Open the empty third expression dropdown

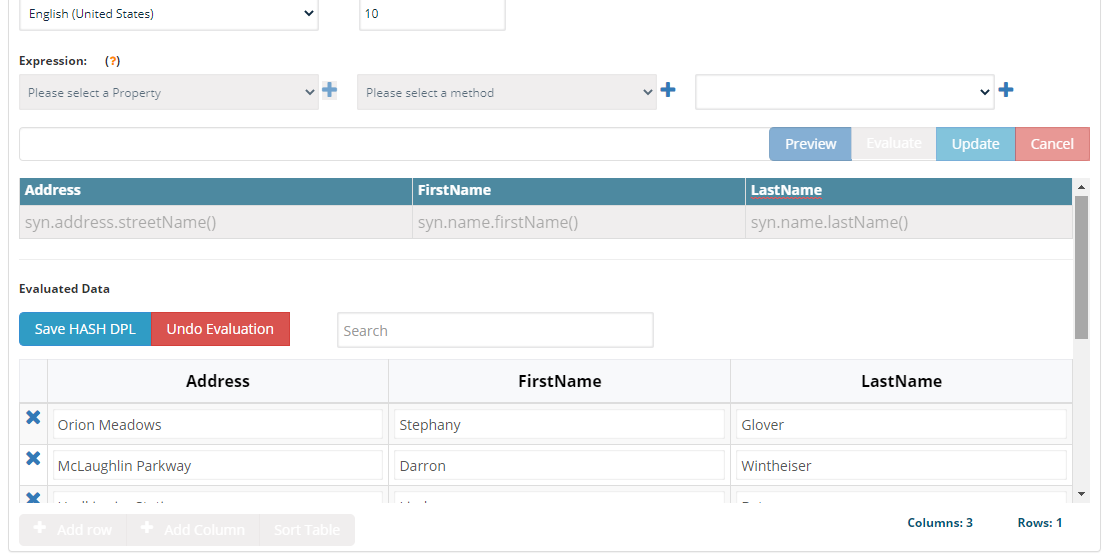845,92
